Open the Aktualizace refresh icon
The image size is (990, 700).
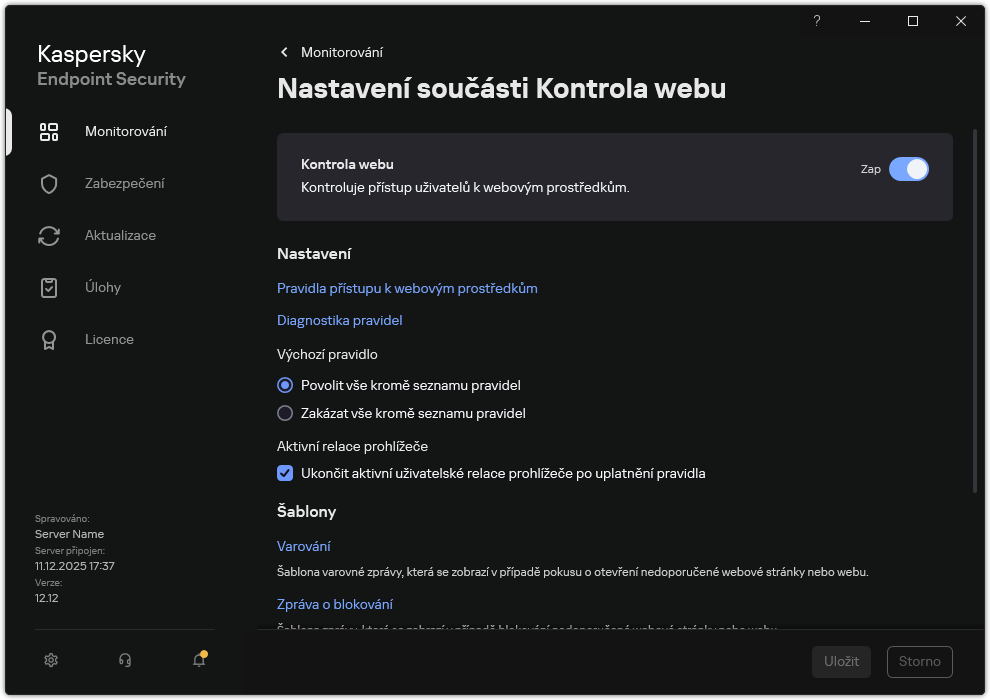[x=49, y=235]
